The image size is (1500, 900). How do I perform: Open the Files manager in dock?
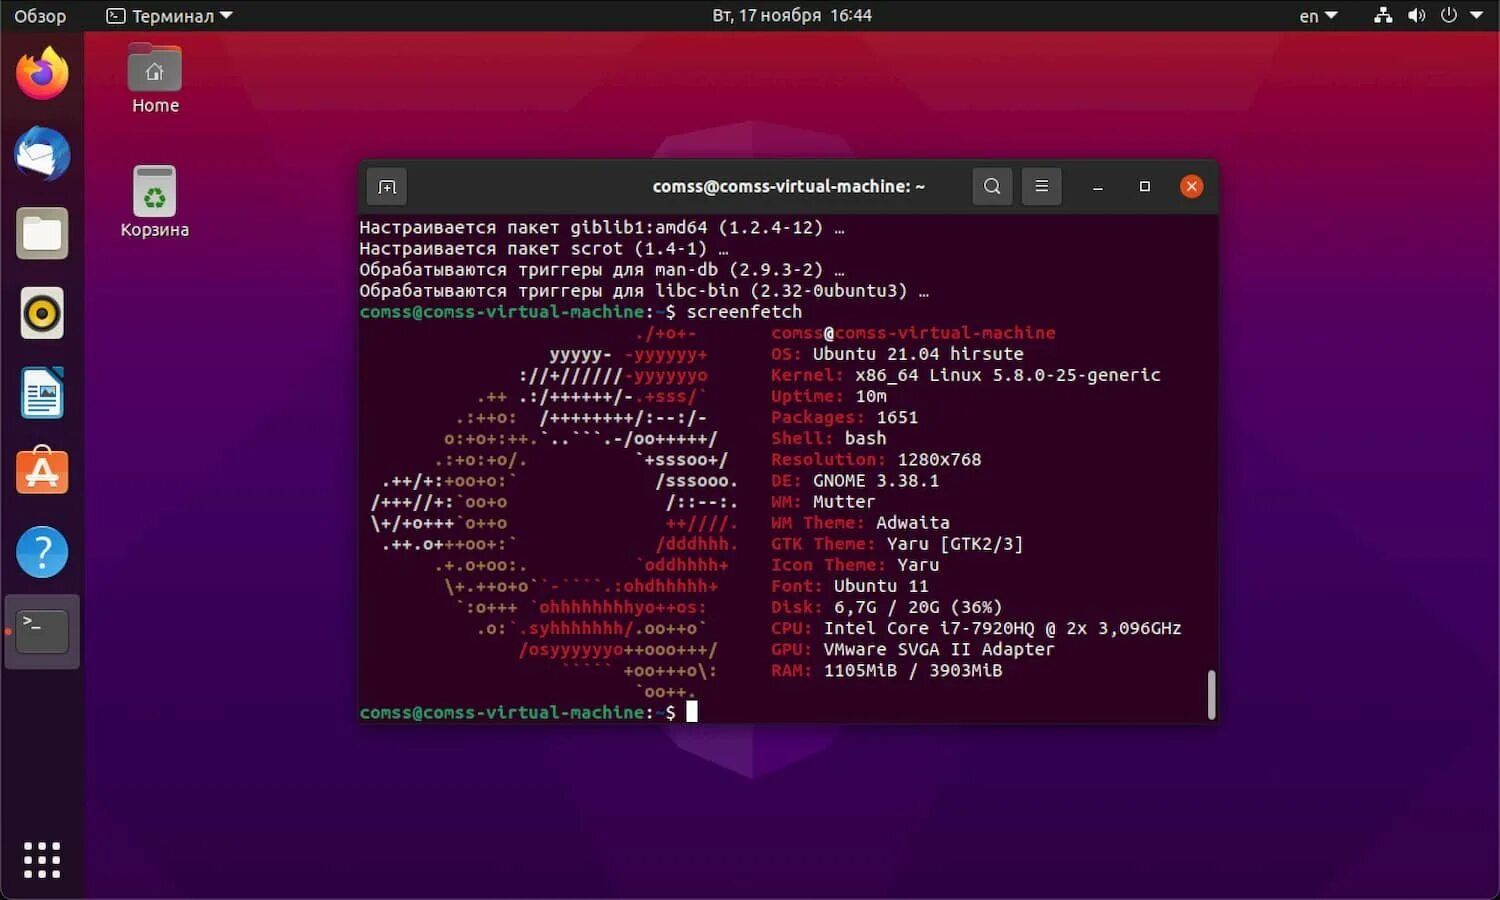coord(42,234)
